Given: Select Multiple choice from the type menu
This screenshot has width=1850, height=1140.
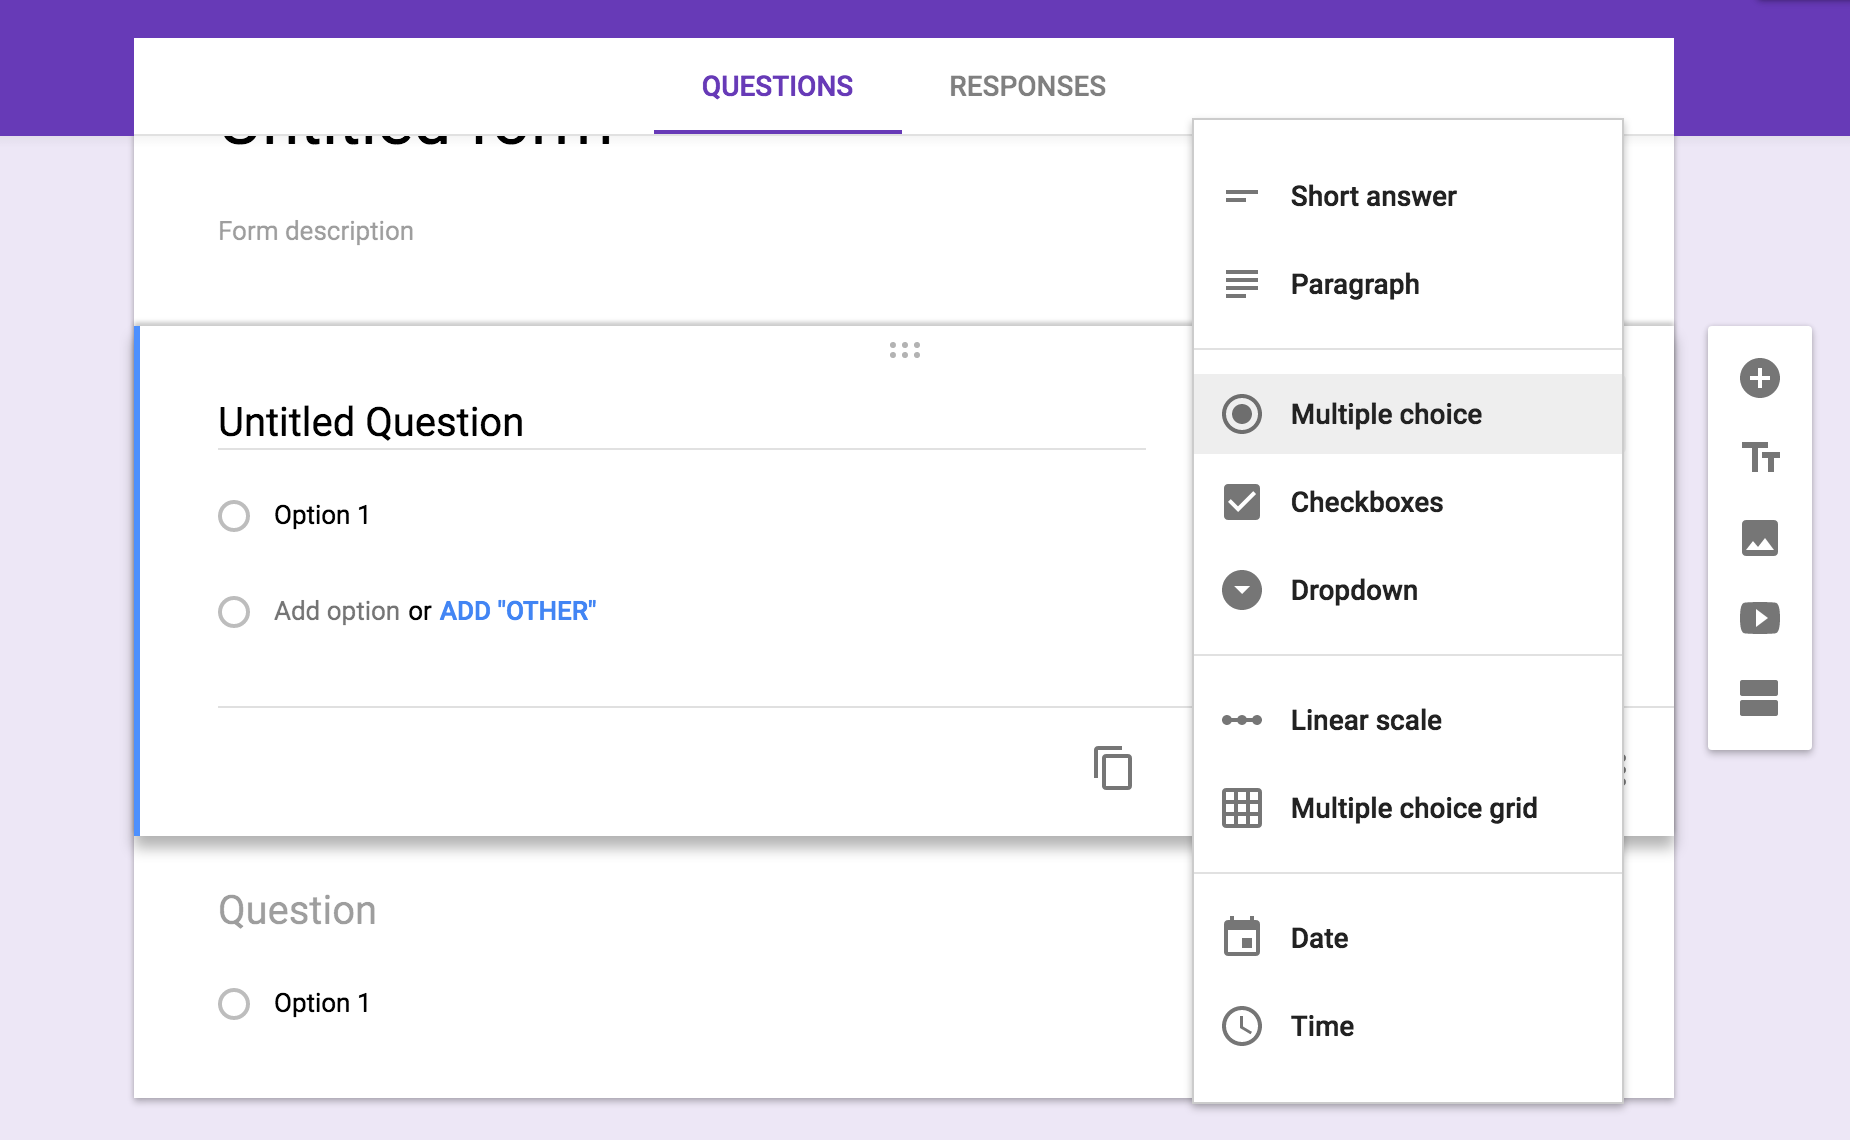Looking at the screenshot, I should pyautogui.click(x=1386, y=413).
